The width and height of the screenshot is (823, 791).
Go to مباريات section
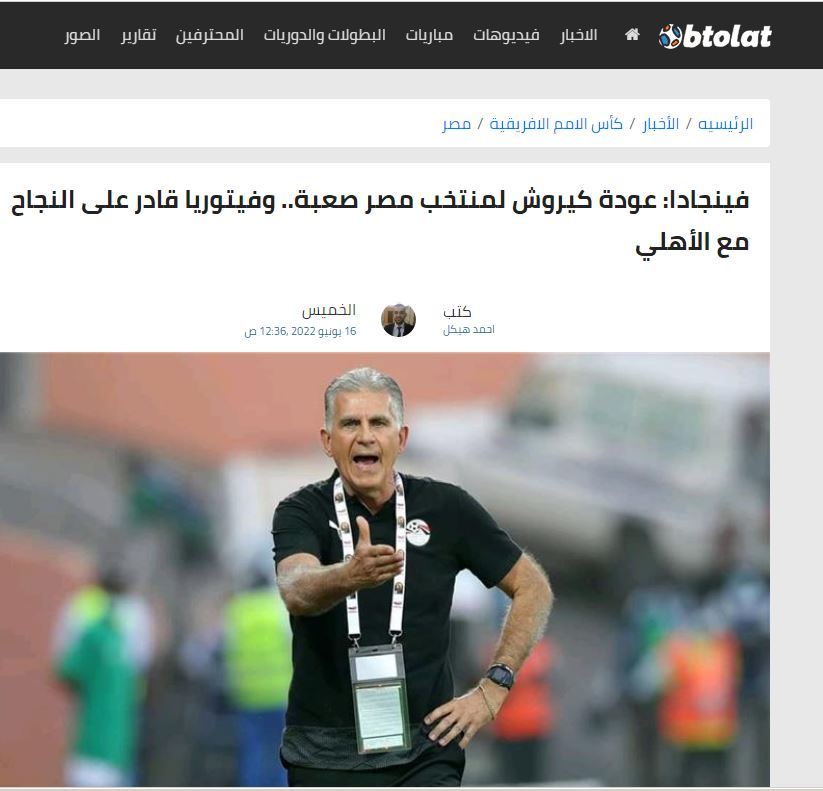[x=429, y=35]
